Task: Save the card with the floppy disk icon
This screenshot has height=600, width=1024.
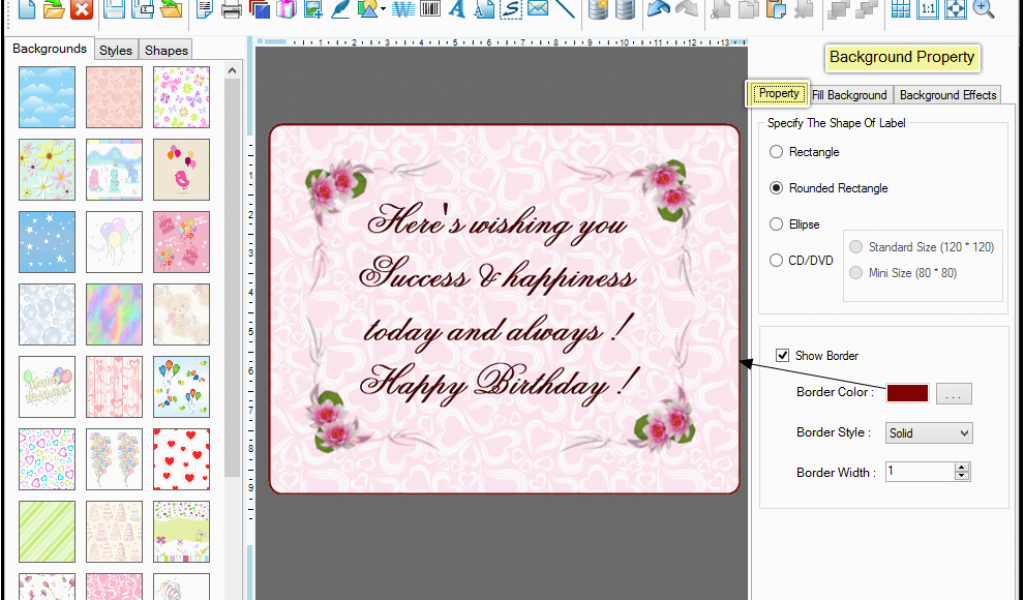Action: [x=114, y=9]
